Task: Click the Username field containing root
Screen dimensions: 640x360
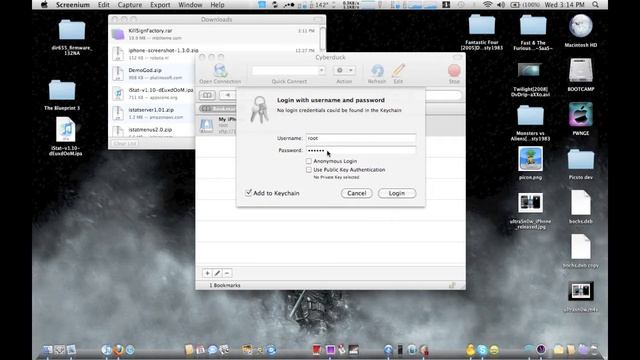Action: (x=361, y=138)
